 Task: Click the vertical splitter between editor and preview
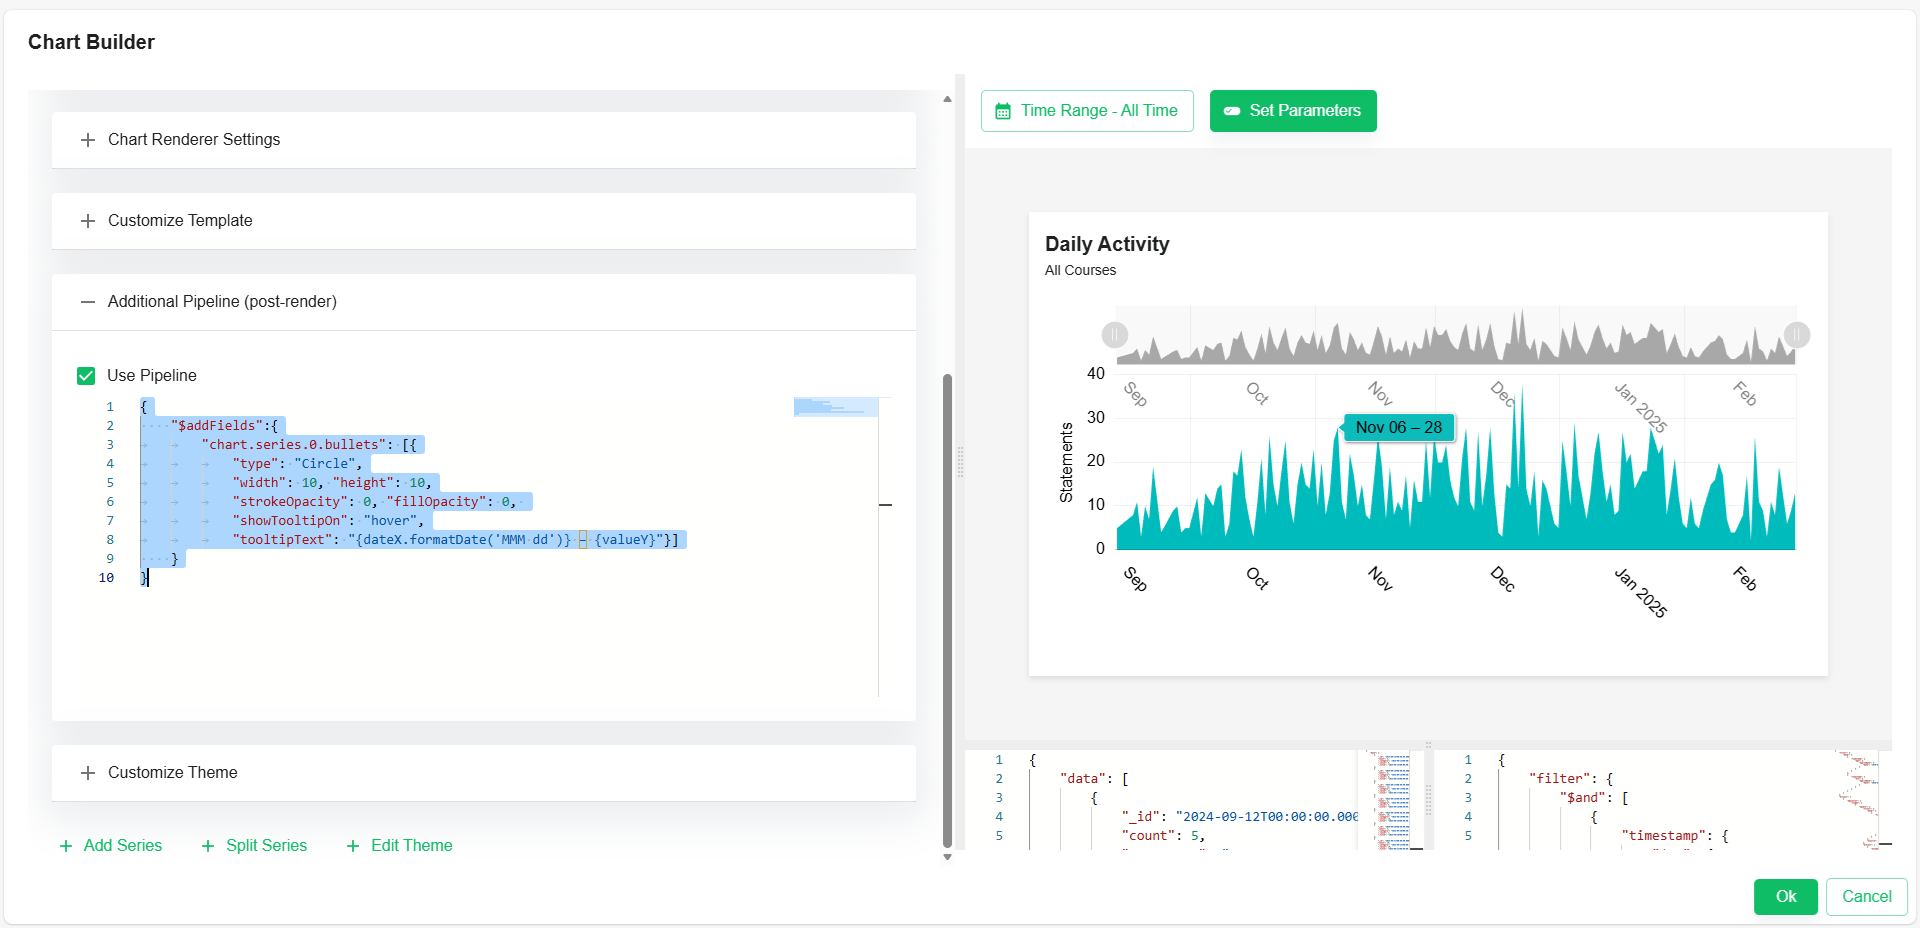click(960, 462)
